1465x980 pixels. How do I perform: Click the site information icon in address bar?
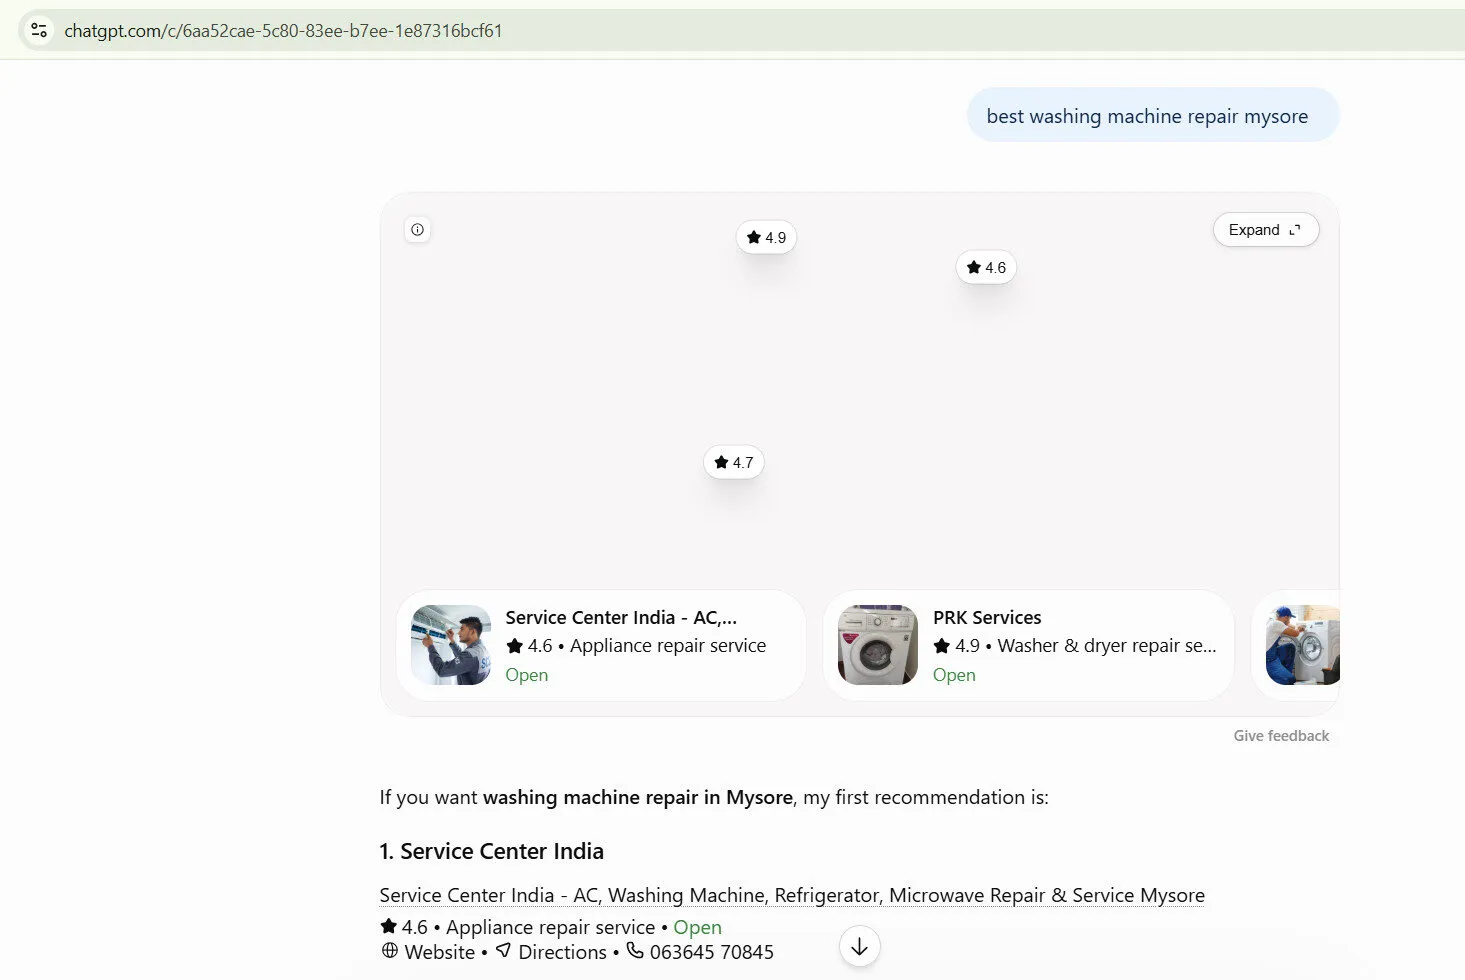point(39,30)
